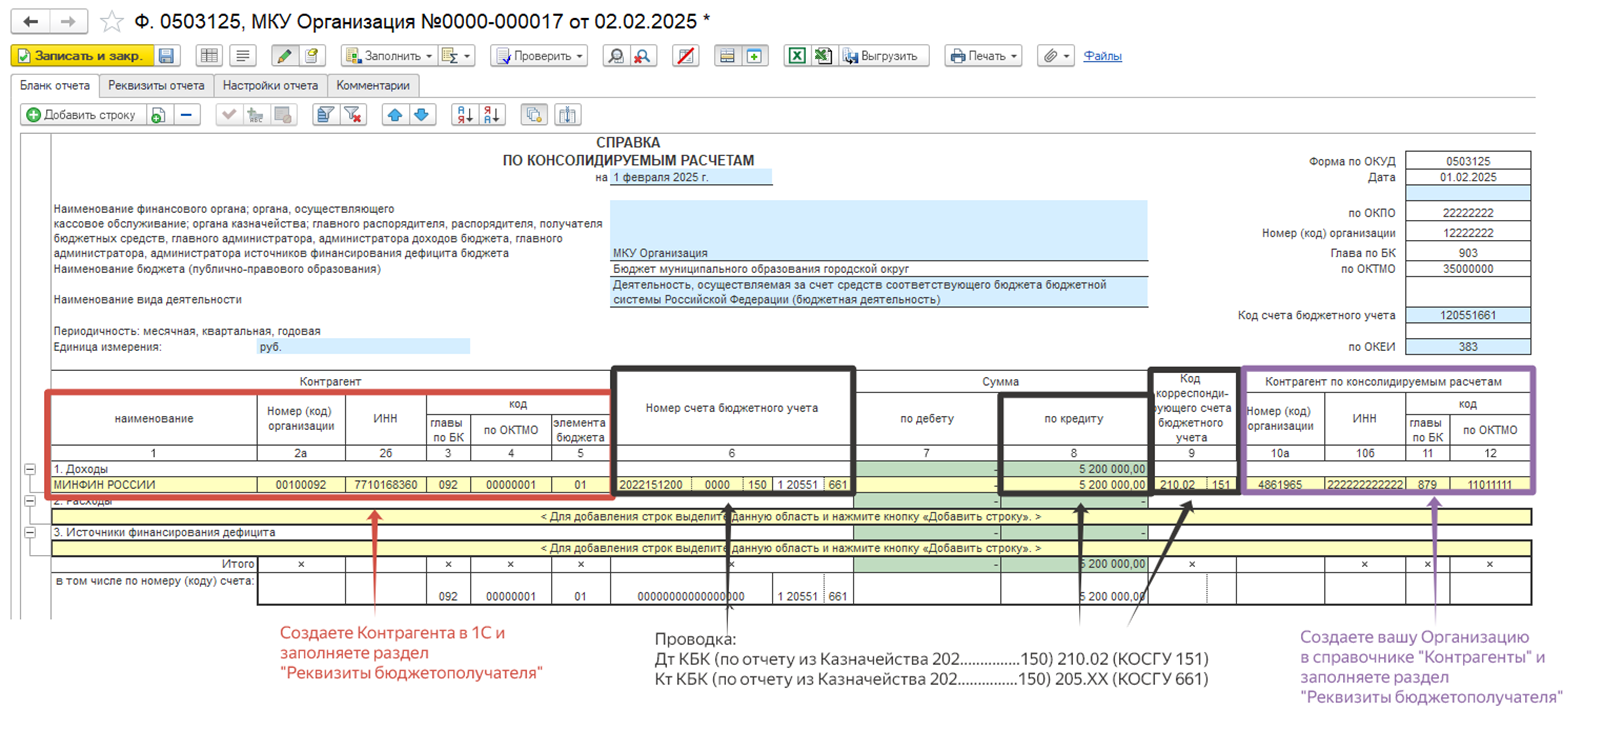Open the Проверить dropdown

click(539, 56)
